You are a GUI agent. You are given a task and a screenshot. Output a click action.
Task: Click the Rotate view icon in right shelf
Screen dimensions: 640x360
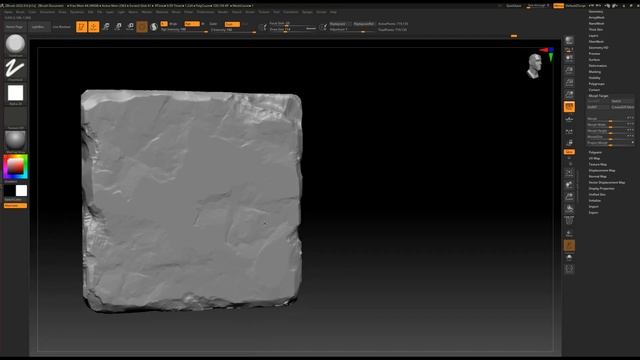point(569,209)
